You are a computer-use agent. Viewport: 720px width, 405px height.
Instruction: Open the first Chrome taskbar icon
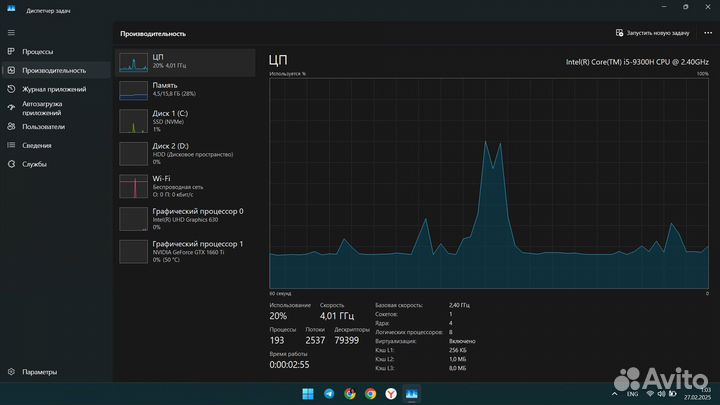(x=350, y=394)
